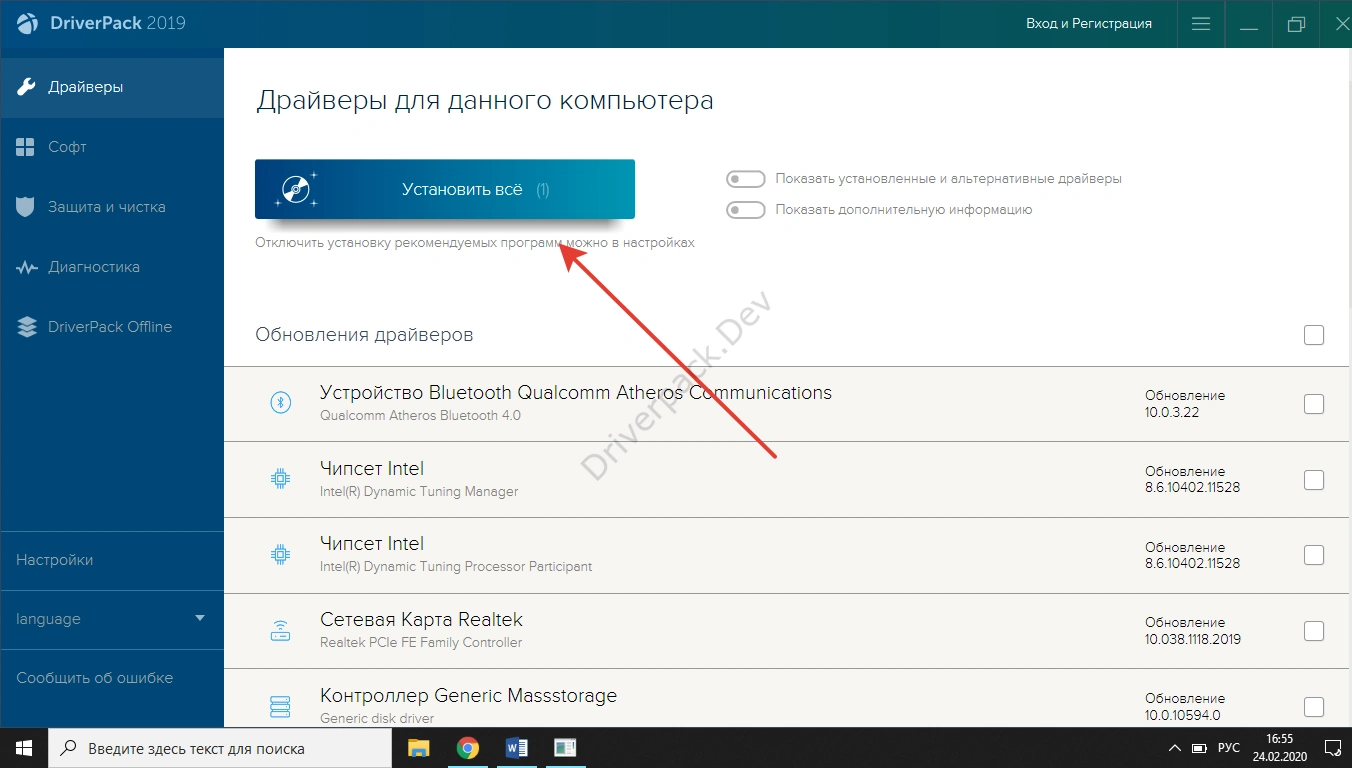Screen dimensions: 1352x768
Task: Click update version 10.0.3.22
Action: [1170, 412]
